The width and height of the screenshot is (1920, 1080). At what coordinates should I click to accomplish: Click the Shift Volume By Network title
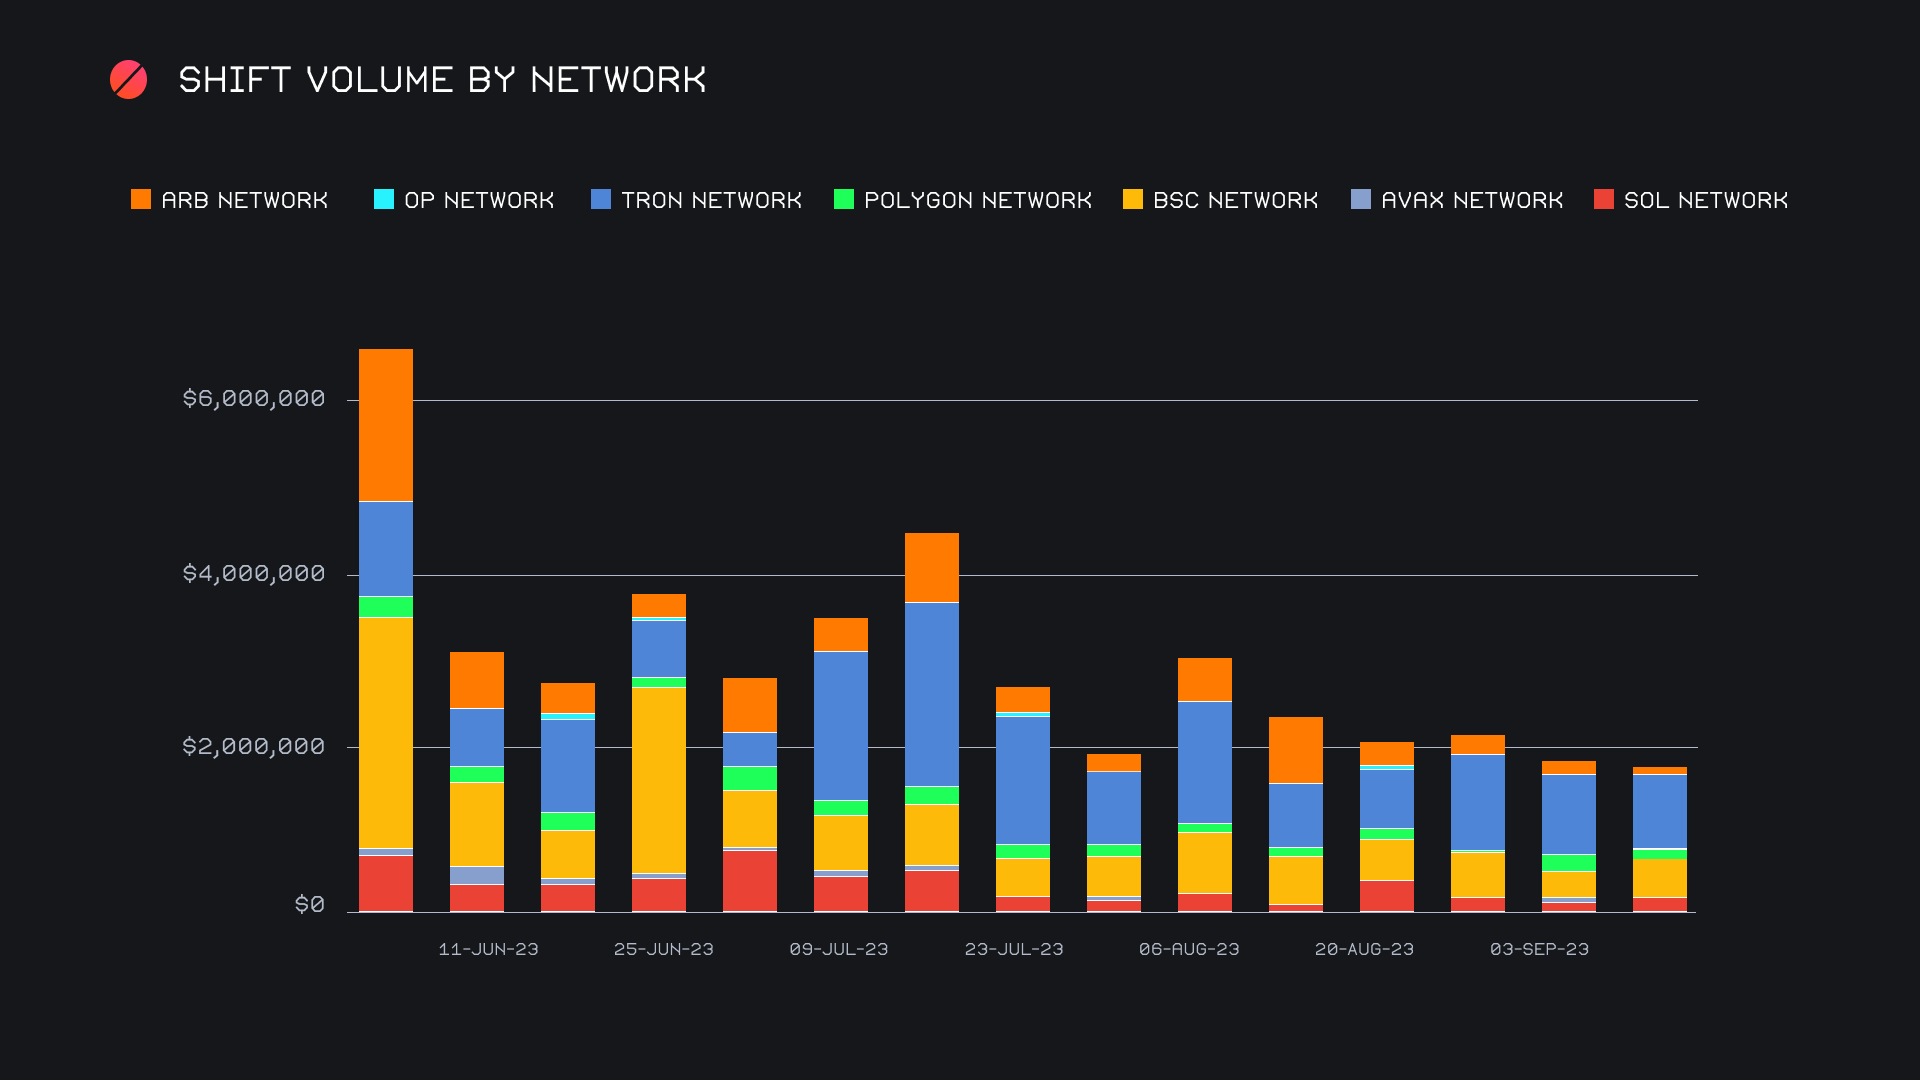pos(442,80)
